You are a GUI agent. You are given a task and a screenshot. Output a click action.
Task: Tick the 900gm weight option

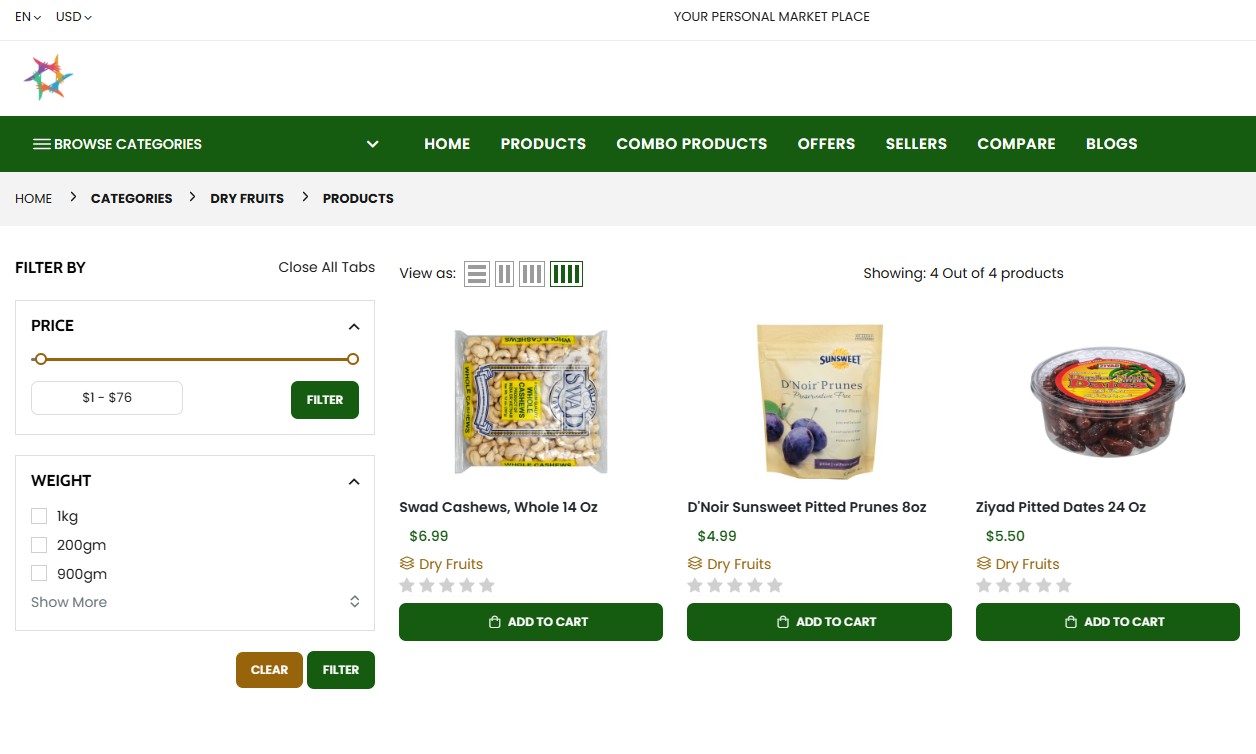point(39,574)
